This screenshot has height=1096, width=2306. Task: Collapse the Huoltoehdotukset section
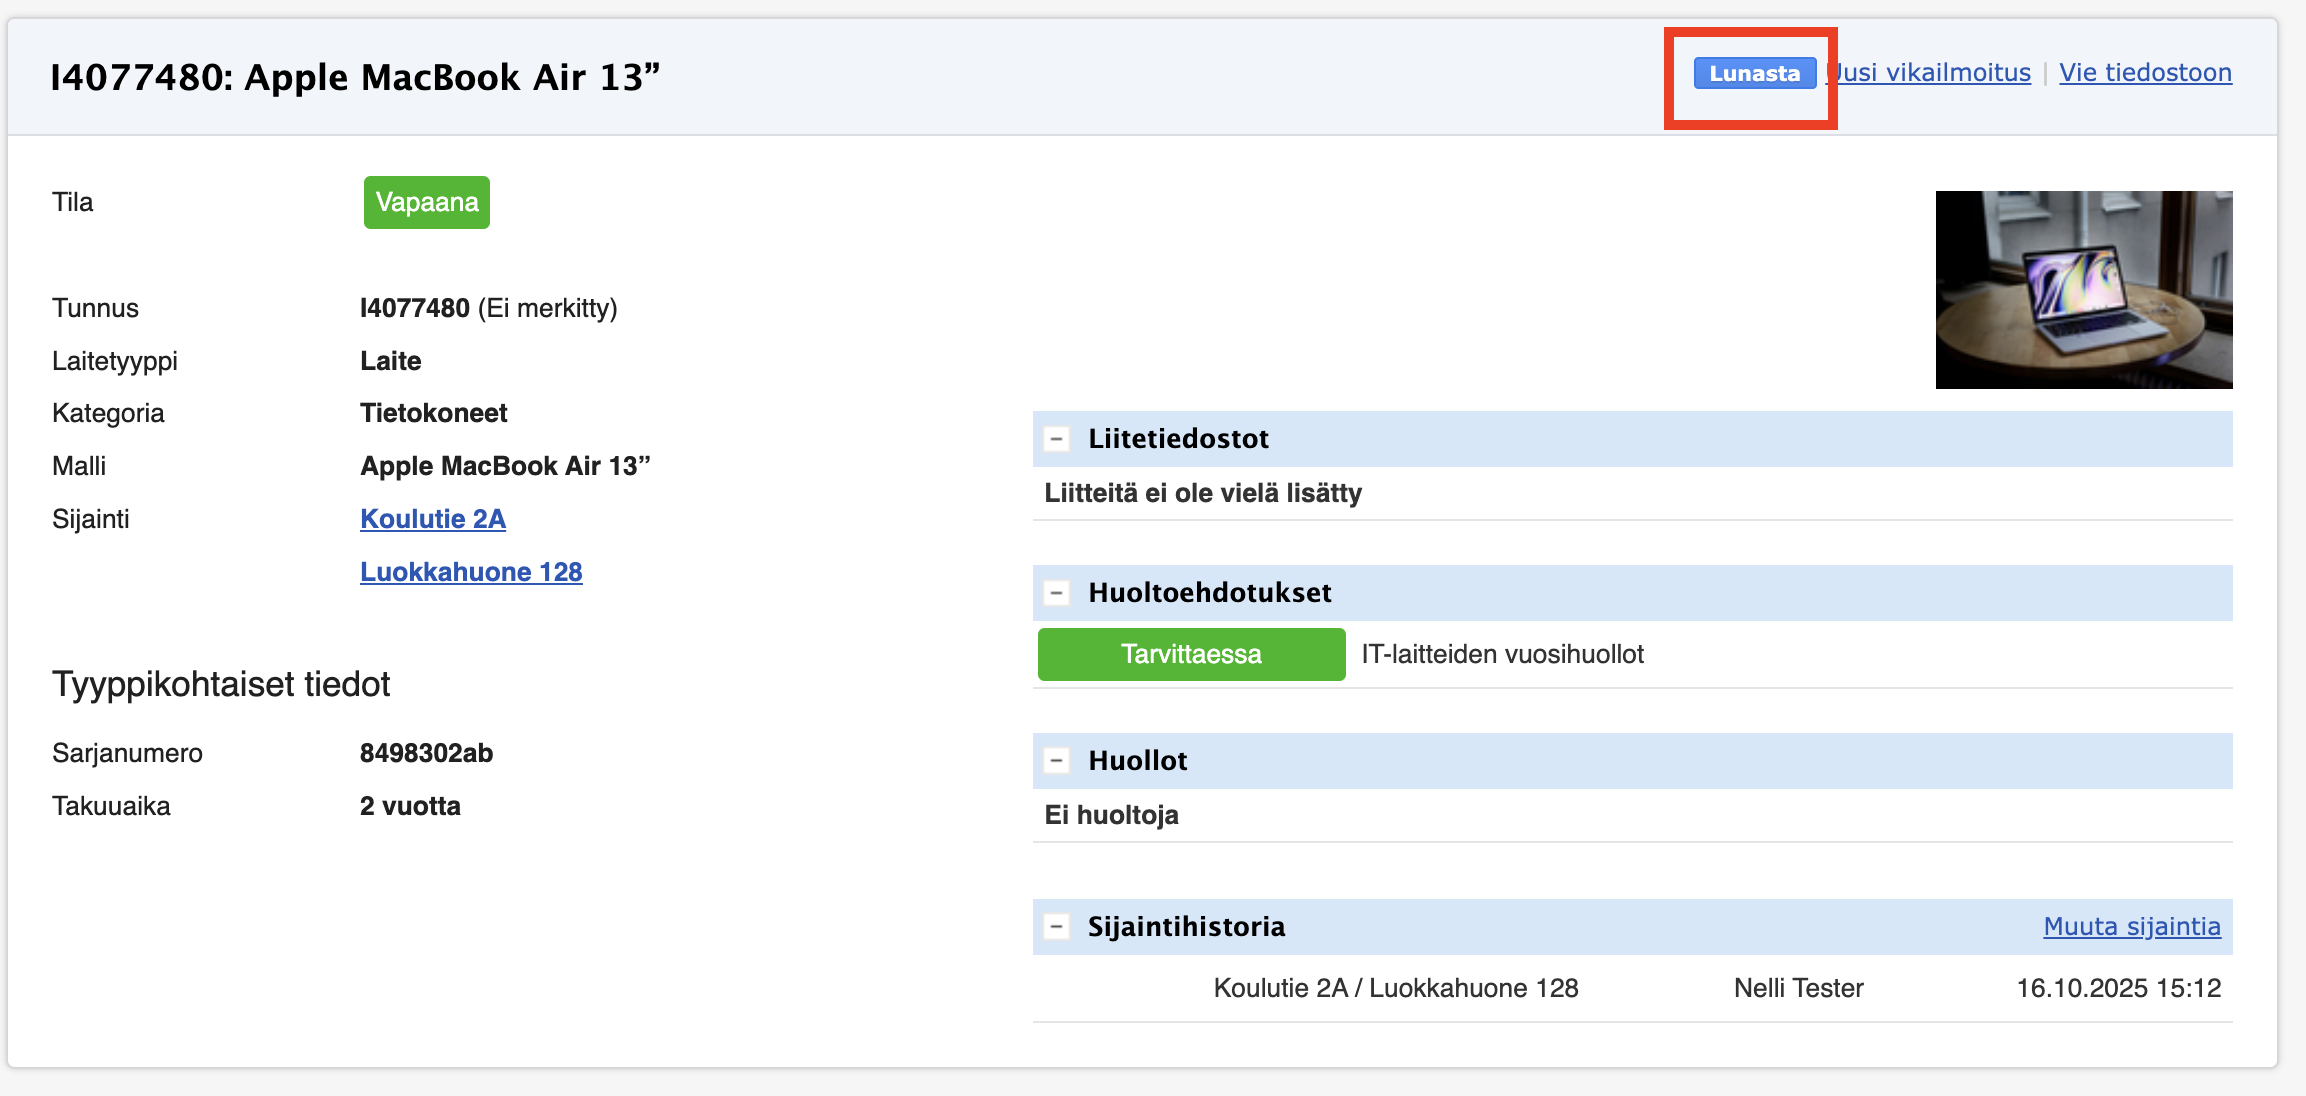1056,593
